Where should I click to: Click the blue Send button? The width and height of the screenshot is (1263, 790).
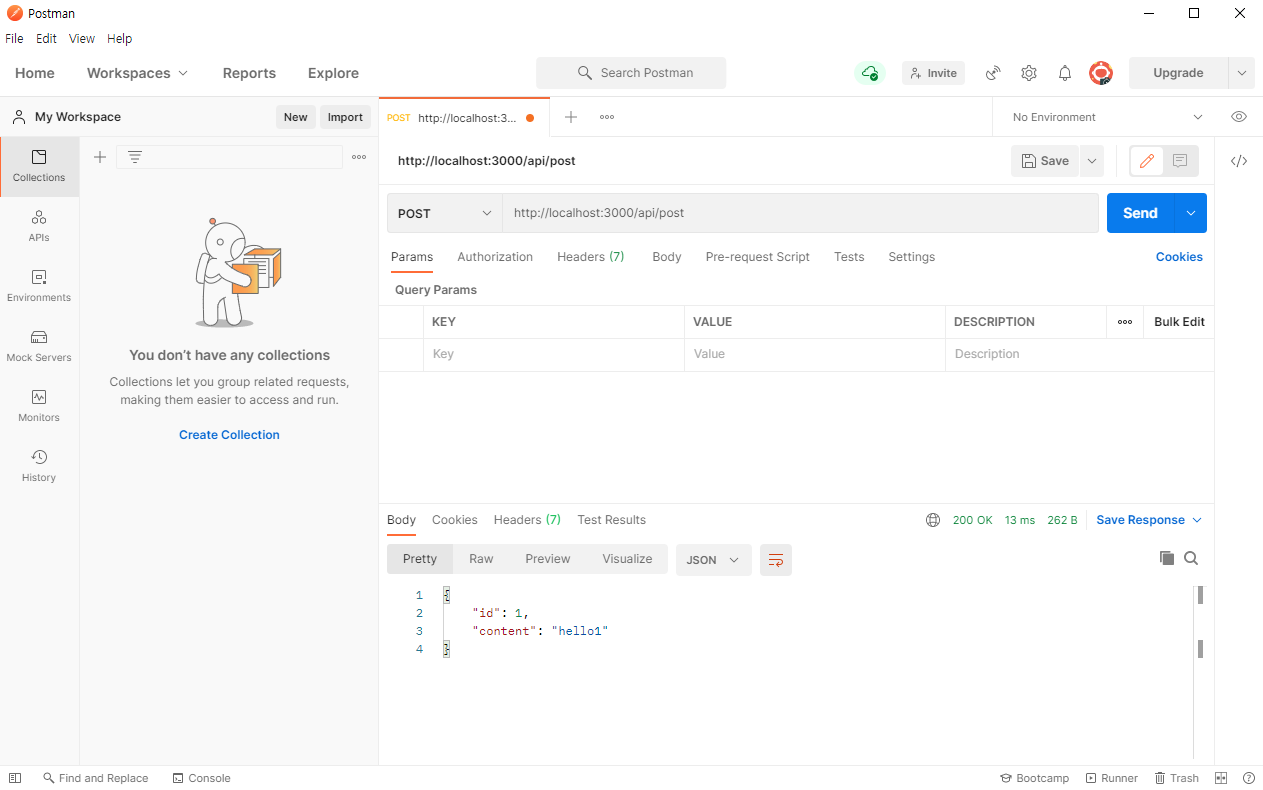(1140, 213)
